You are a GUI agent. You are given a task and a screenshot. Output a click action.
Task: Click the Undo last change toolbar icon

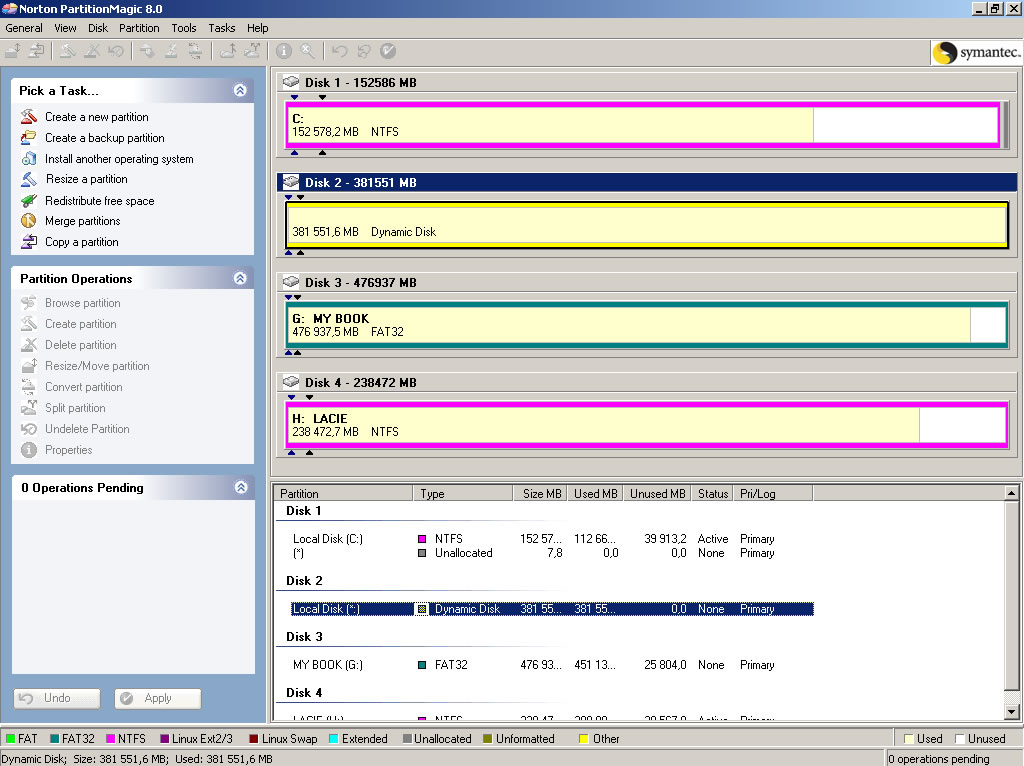(340, 50)
